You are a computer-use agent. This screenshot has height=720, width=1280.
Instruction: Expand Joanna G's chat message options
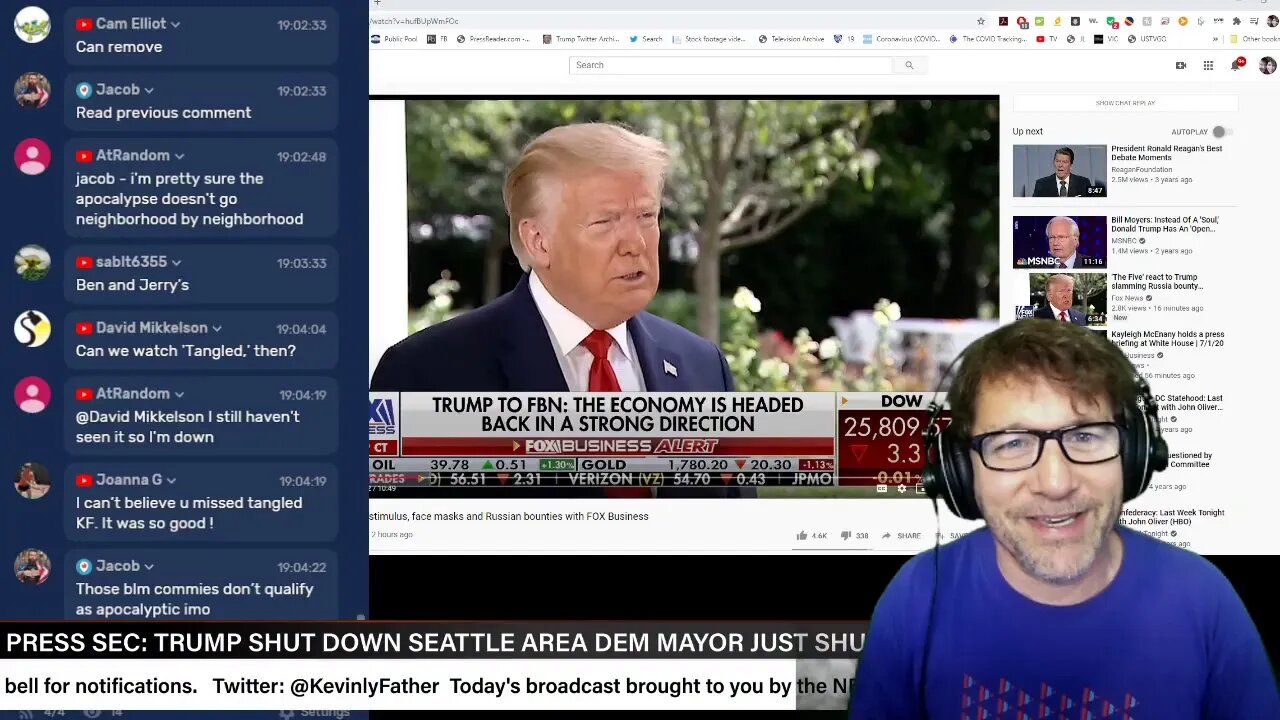171,480
